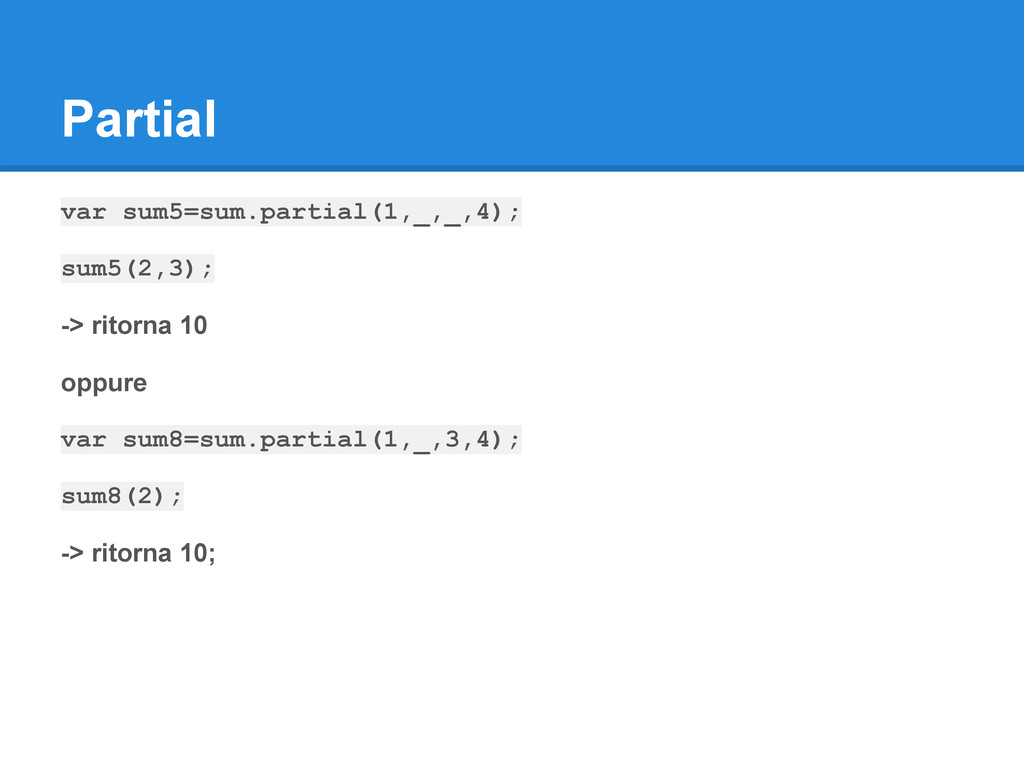Image resolution: width=1024 pixels, height=768 pixels.
Task: Click the arrow before the first "ritorna 10"
Action: coord(72,325)
